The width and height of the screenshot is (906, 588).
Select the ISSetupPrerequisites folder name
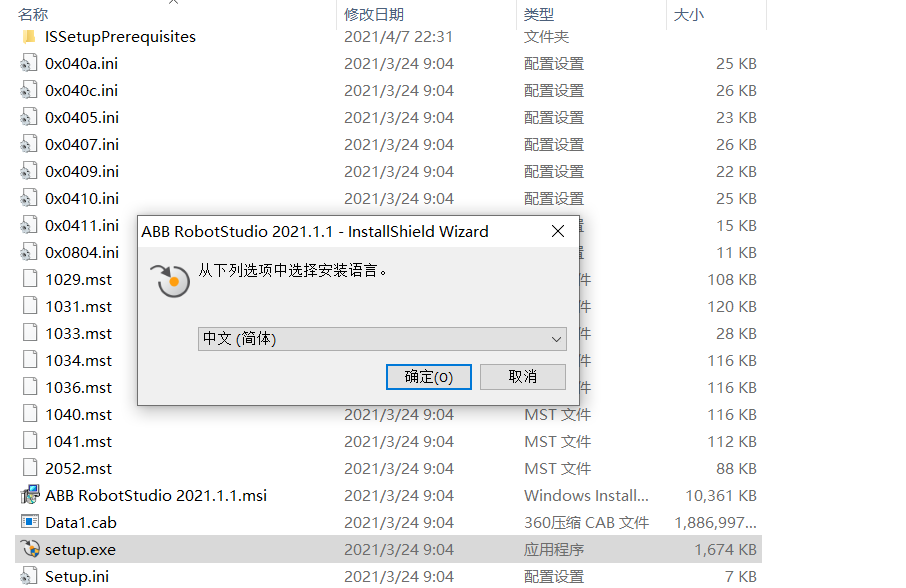[x=120, y=37]
